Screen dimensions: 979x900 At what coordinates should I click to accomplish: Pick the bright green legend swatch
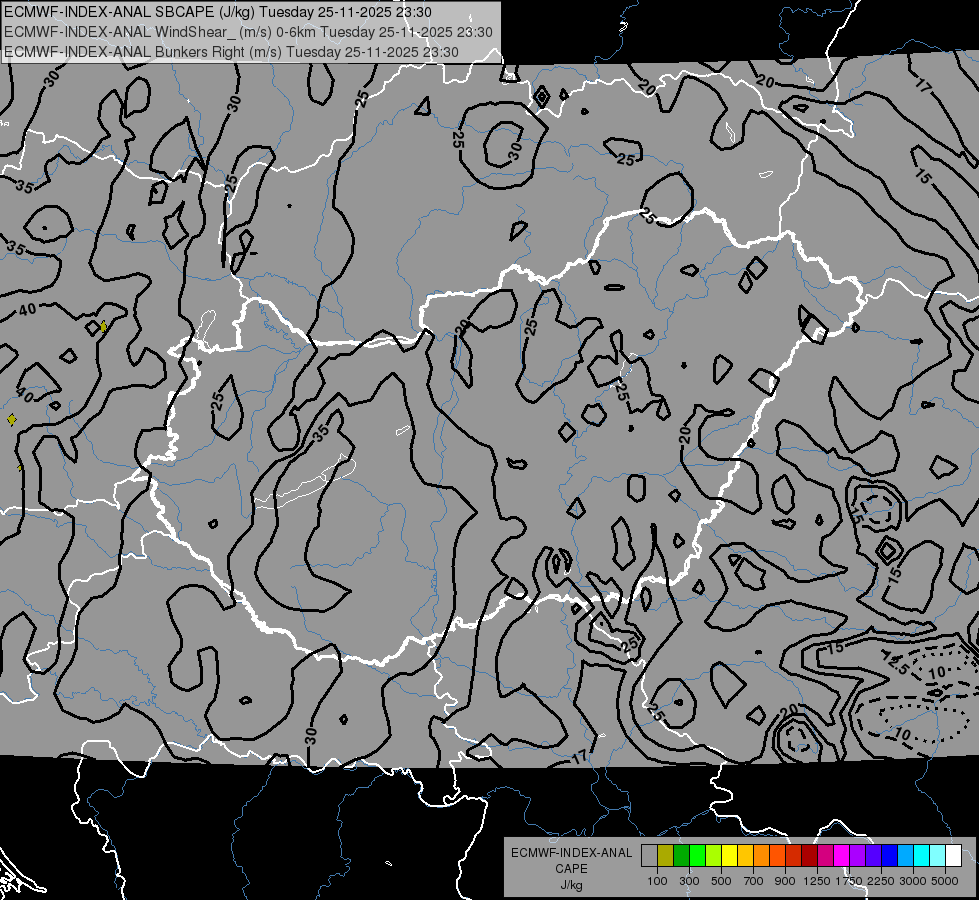697,855
